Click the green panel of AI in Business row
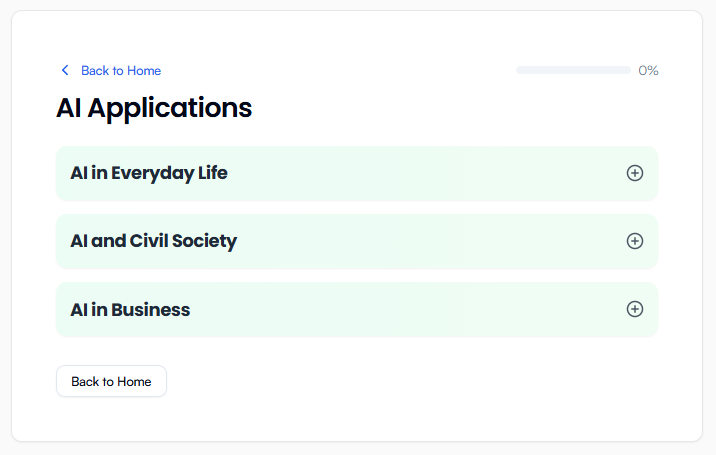 point(400,309)
